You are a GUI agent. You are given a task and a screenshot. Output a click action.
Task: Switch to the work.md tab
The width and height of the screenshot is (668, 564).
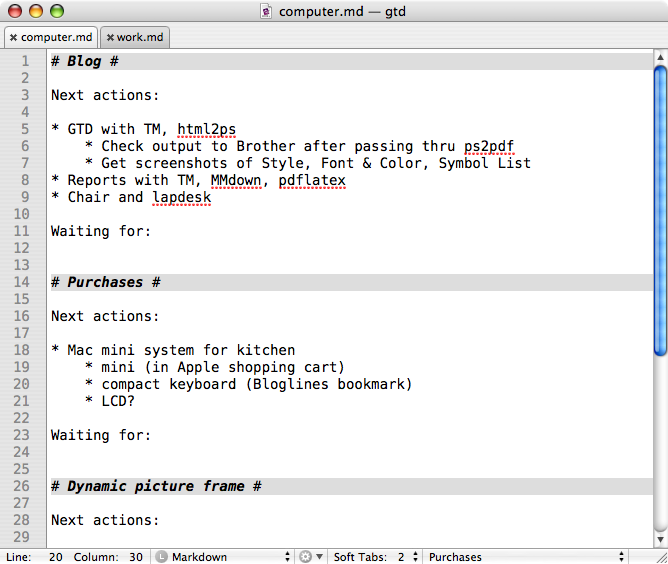[135, 37]
